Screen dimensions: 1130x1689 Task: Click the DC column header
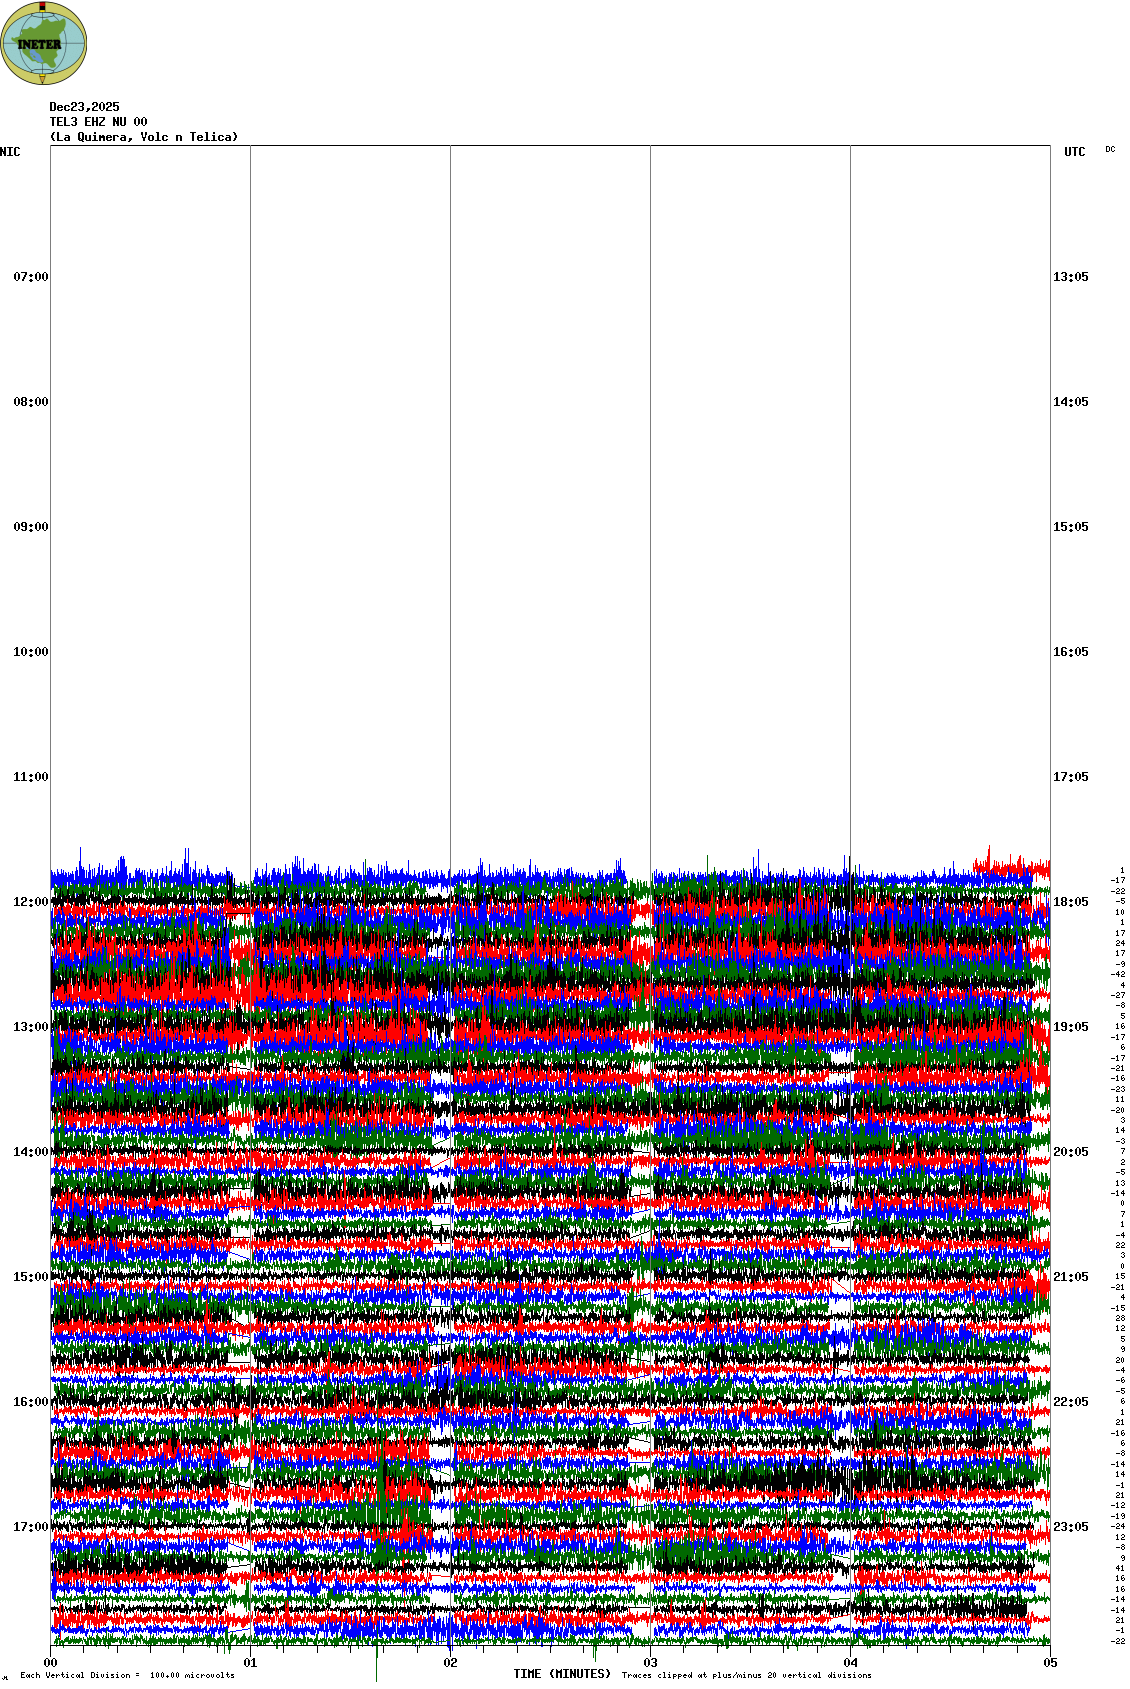[x=1110, y=149]
